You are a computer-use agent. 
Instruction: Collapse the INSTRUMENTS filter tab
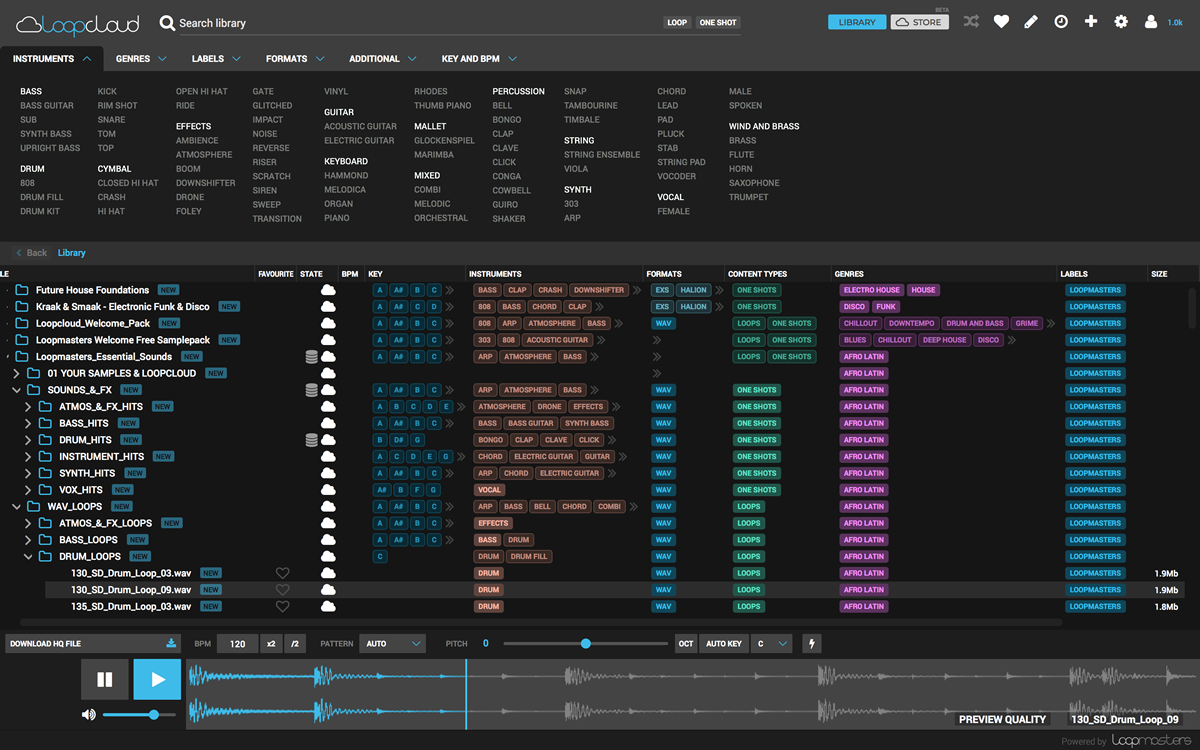coord(52,59)
